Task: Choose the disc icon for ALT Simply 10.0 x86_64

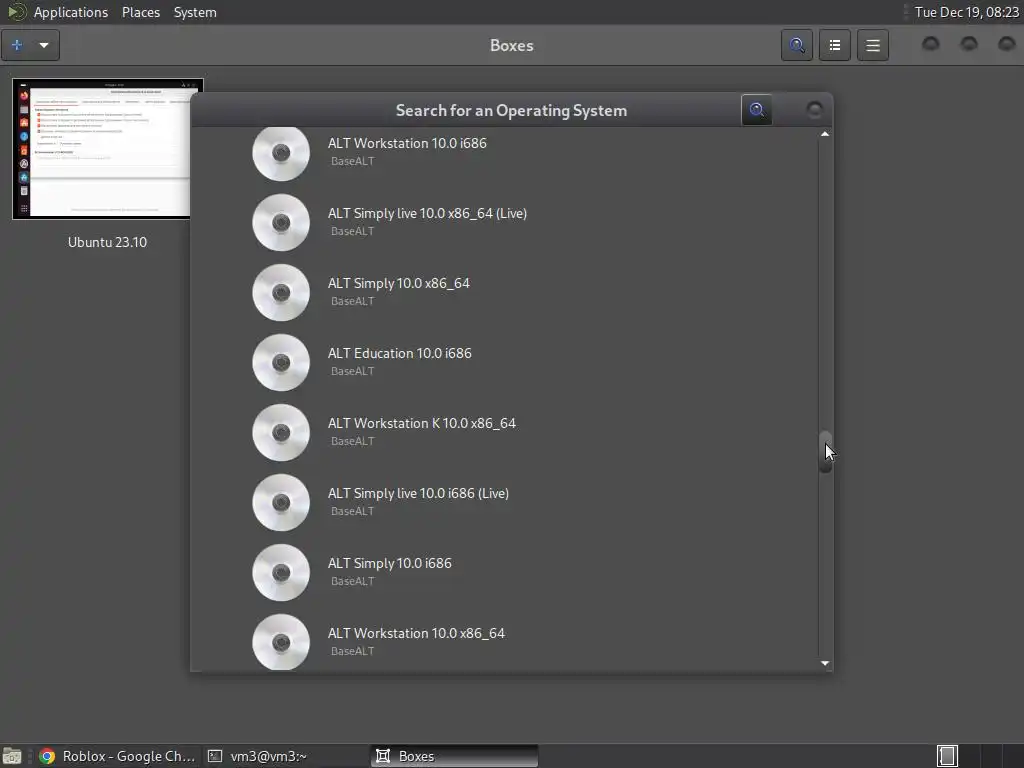Action: click(281, 293)
